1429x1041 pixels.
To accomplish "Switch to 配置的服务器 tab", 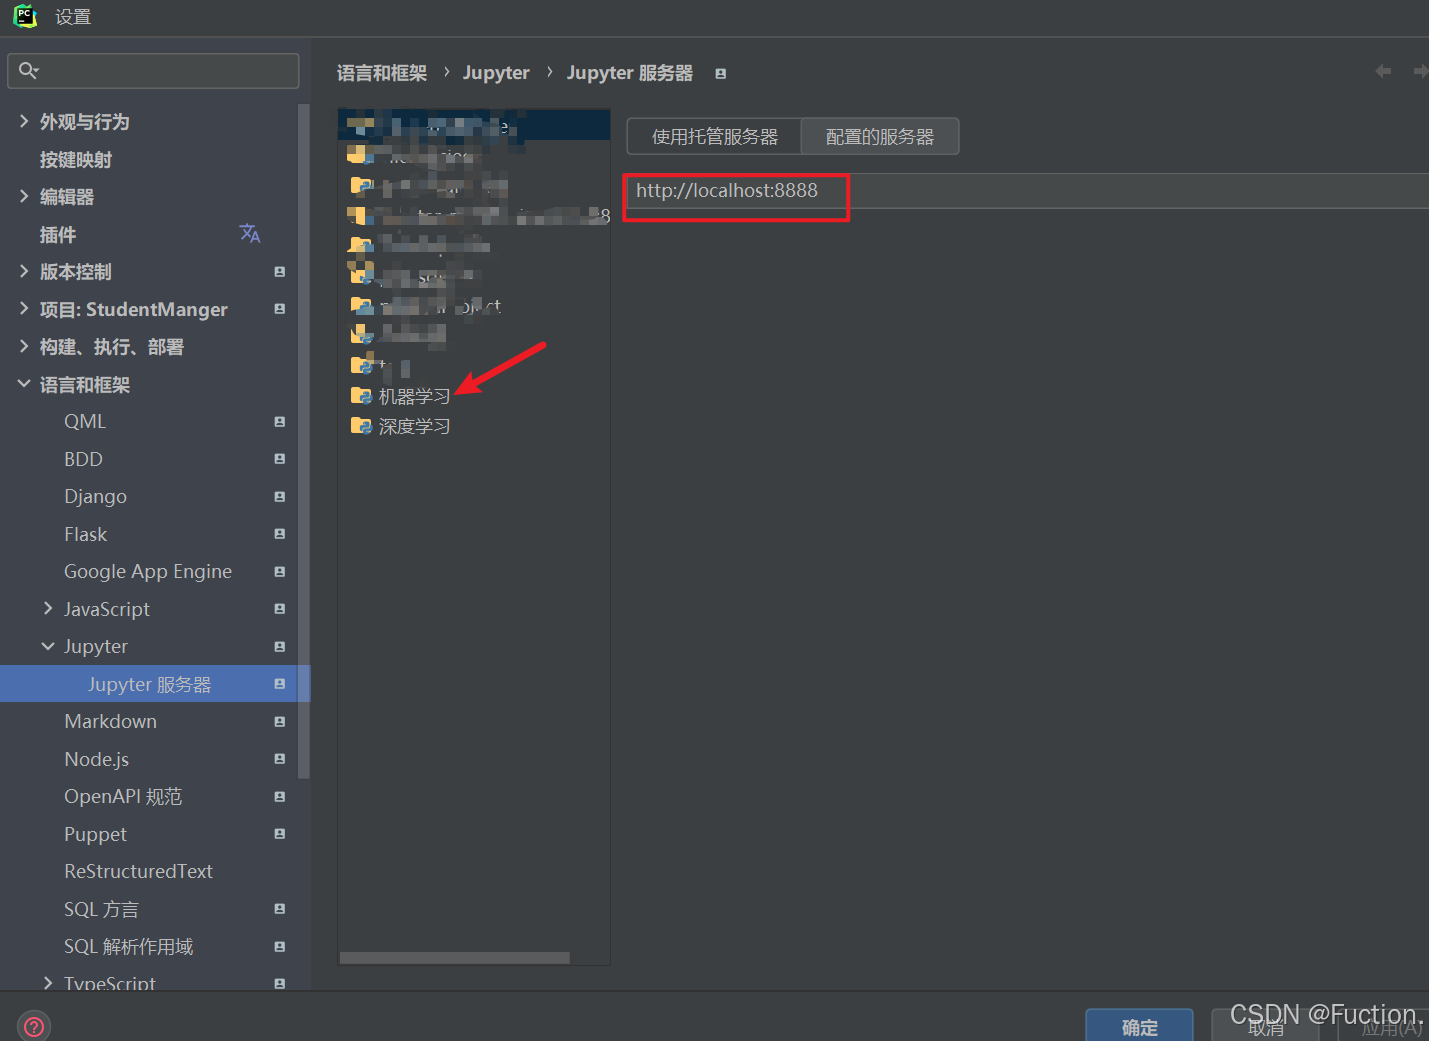I will 880,137.
